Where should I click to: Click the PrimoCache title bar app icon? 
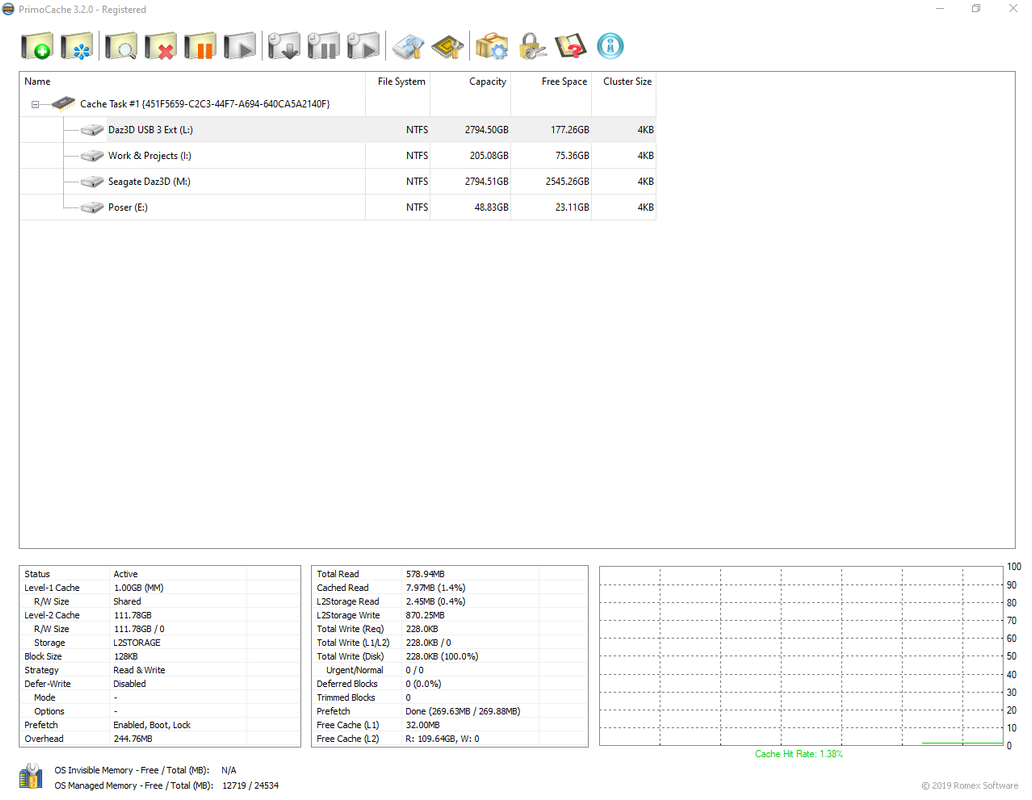pos(9,9)
